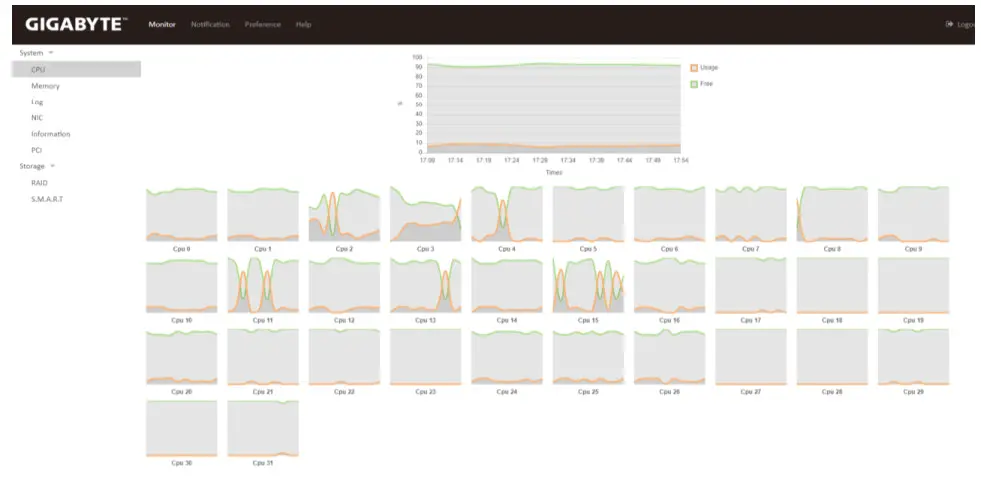This screenshot has height=481, width=981.
Task: Collapse the System section arrow
Action: (51, 52)
